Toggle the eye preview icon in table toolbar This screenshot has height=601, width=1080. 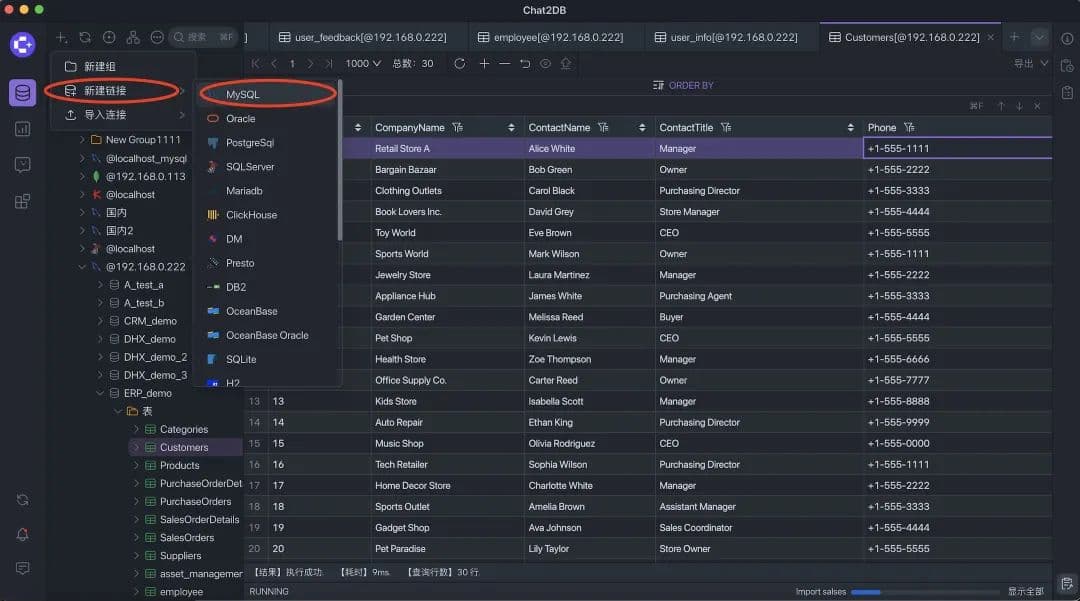tap(546, 64)
